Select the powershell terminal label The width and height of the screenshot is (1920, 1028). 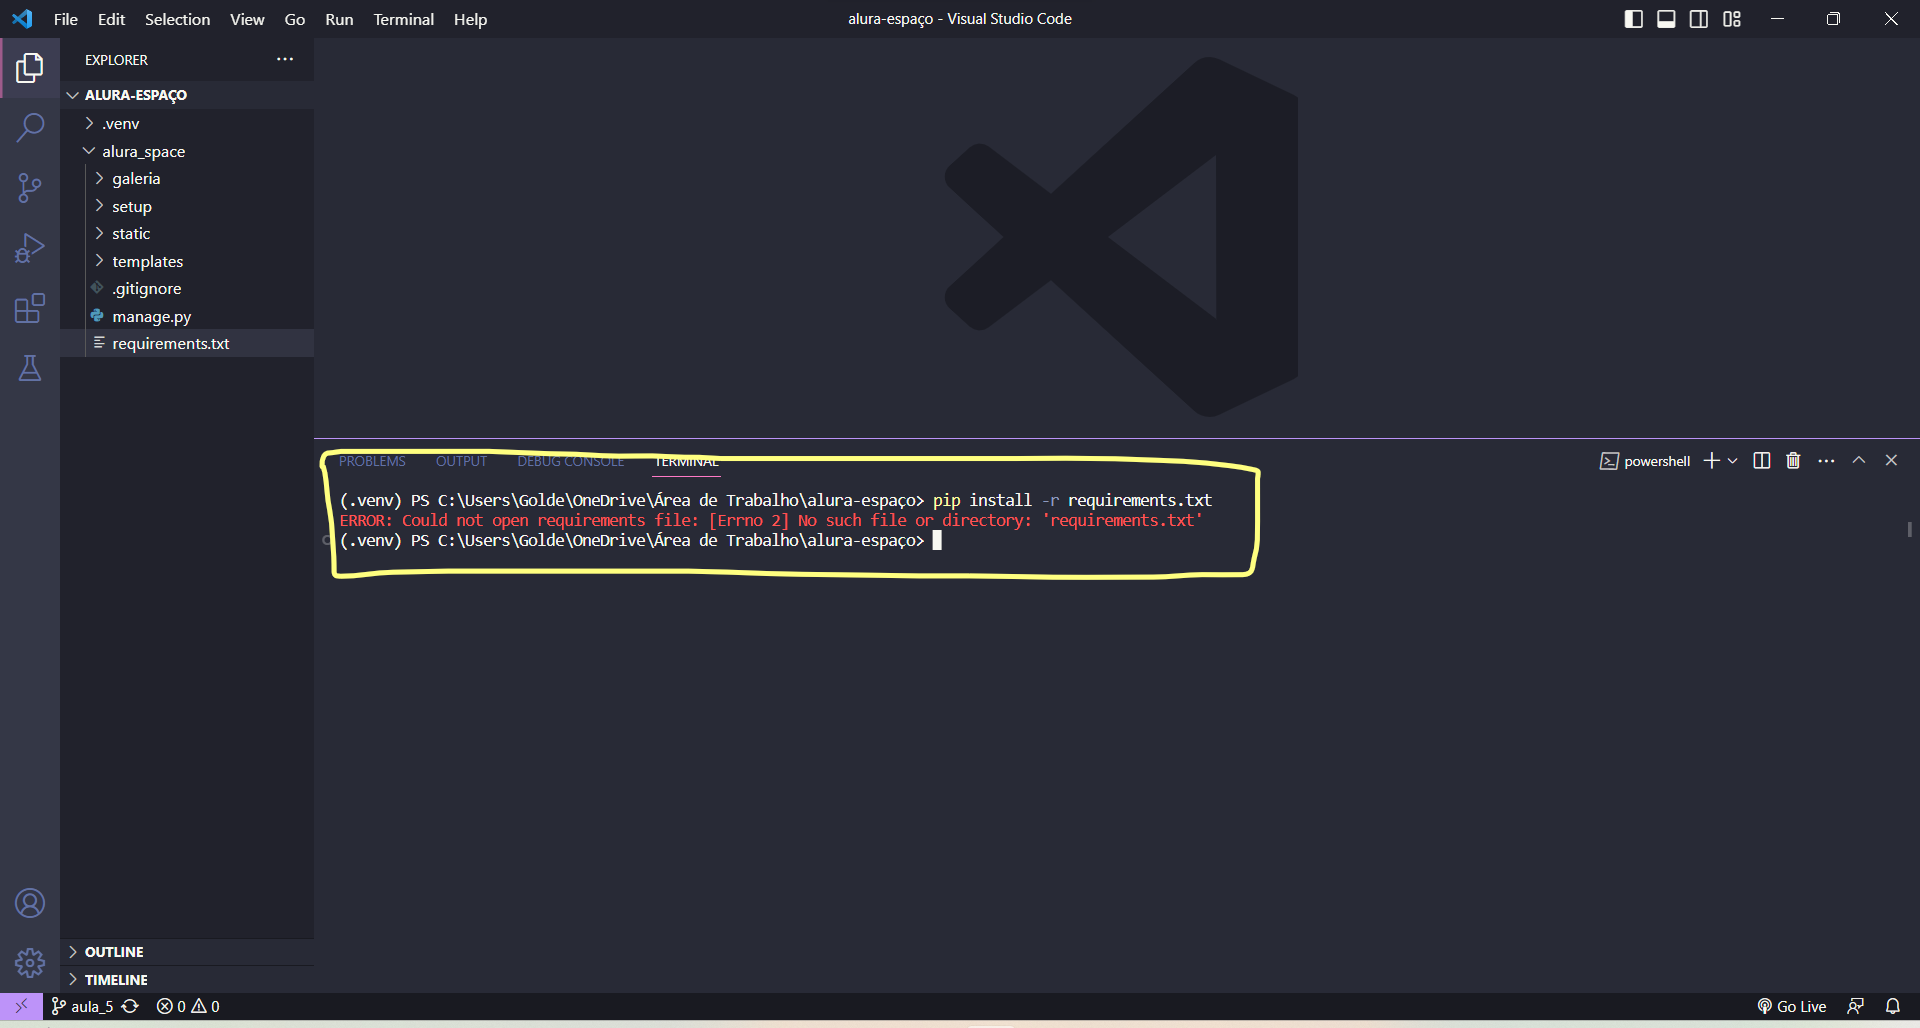tap(1645, 461)
